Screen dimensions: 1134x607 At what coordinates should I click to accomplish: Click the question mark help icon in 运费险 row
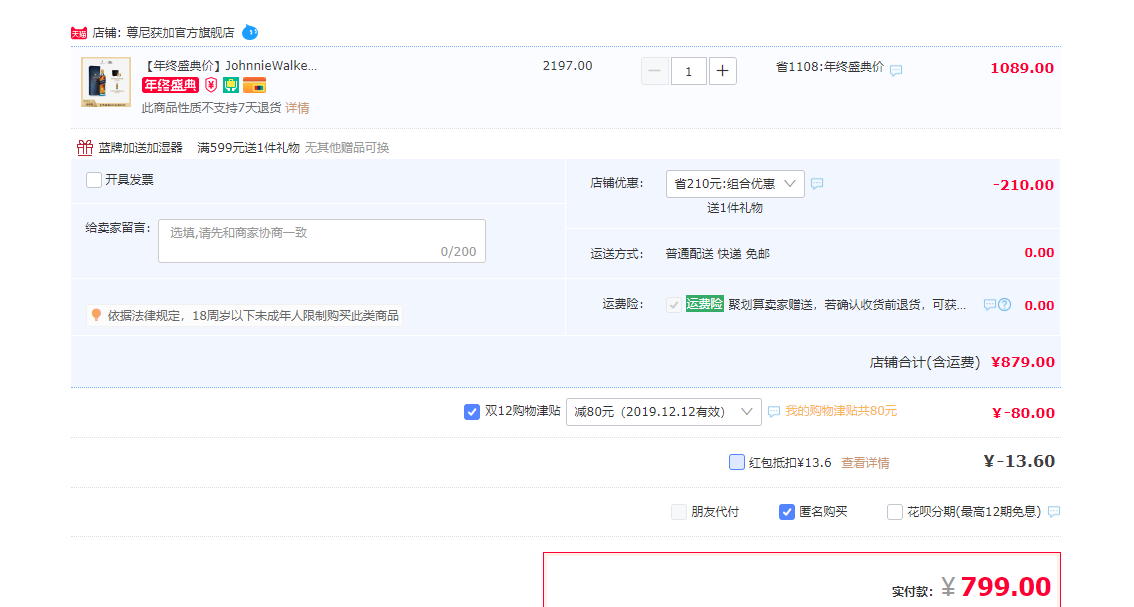[x=1005, y=305]
